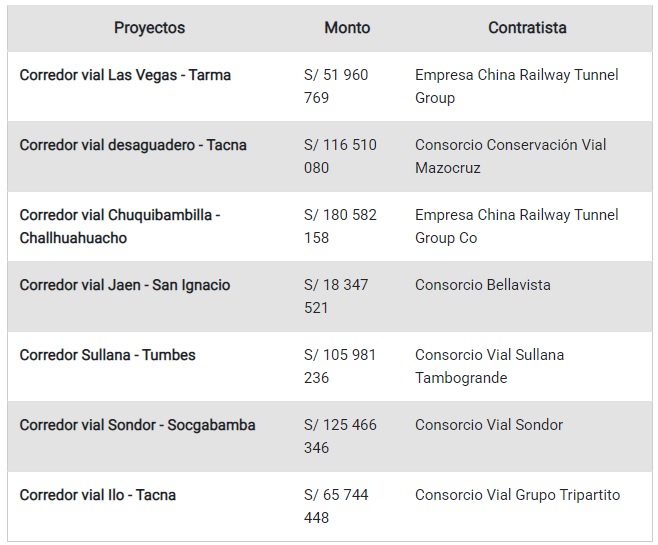Click the amount S/ 105 981 236
The image size is (658, 545).
(340, 366)
